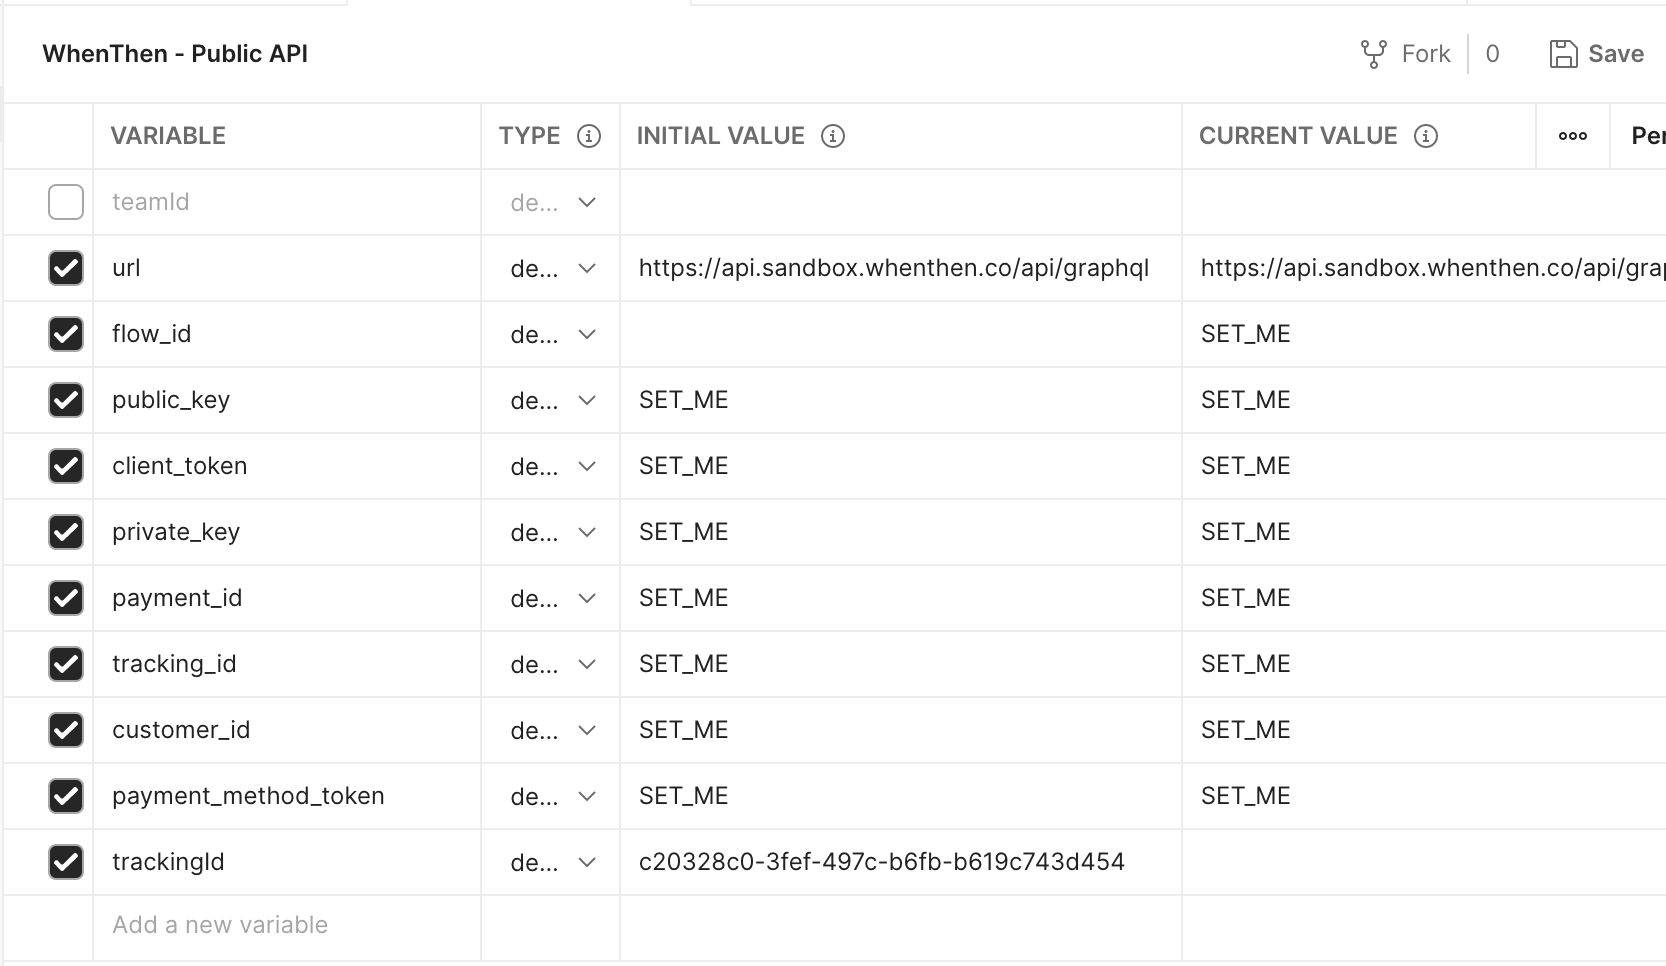Click the info icon beside TYPE header
The image size is (1666, 966).
[589, 136]
